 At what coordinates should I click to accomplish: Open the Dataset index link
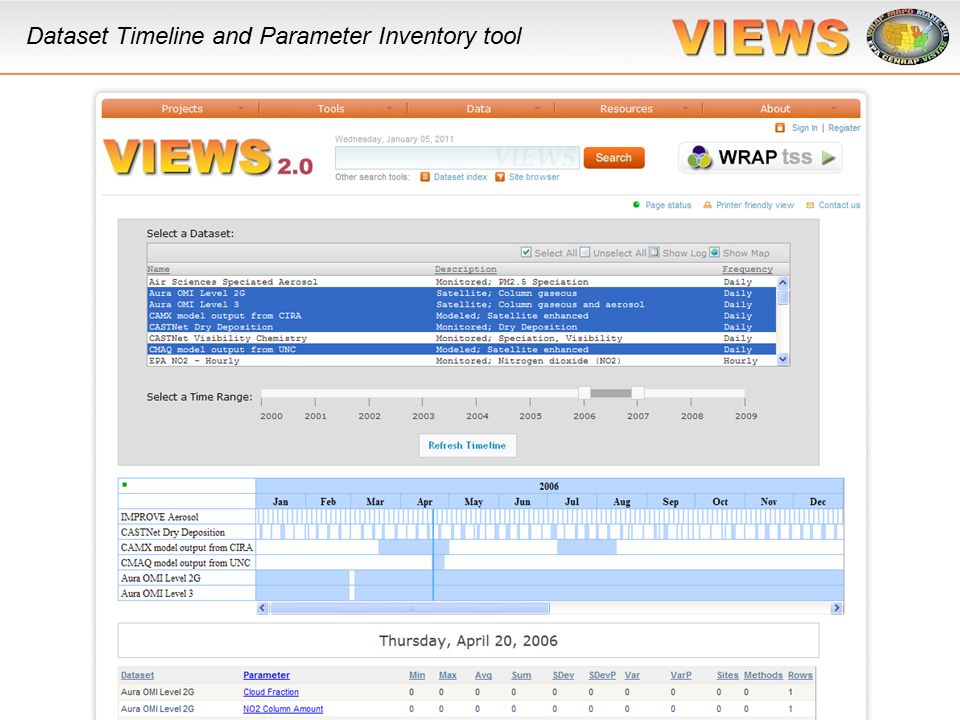tap(460, 177)
